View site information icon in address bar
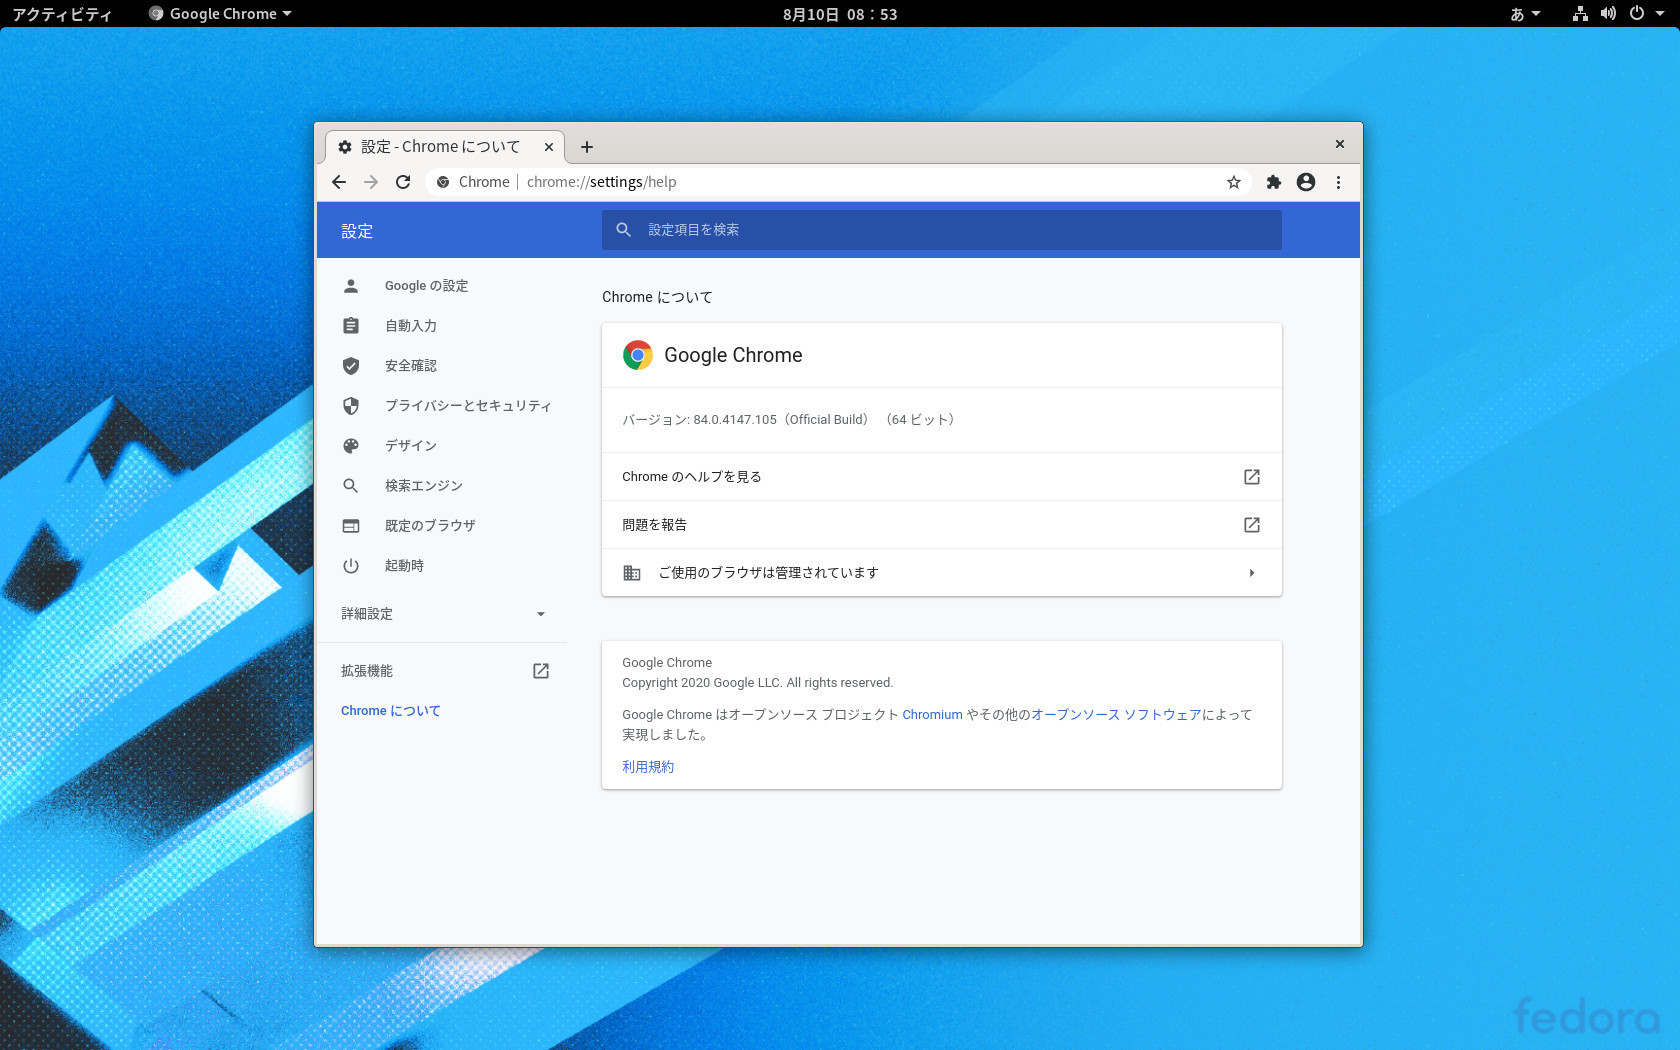 [443, 182]
